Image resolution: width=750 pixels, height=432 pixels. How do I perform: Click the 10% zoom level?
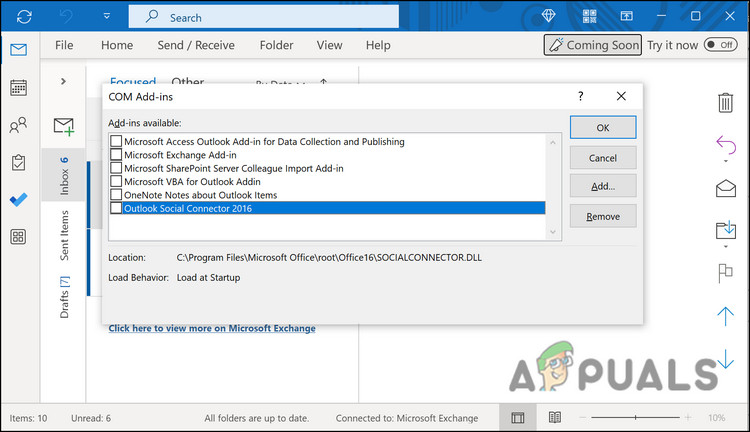(x=717, y=418)
